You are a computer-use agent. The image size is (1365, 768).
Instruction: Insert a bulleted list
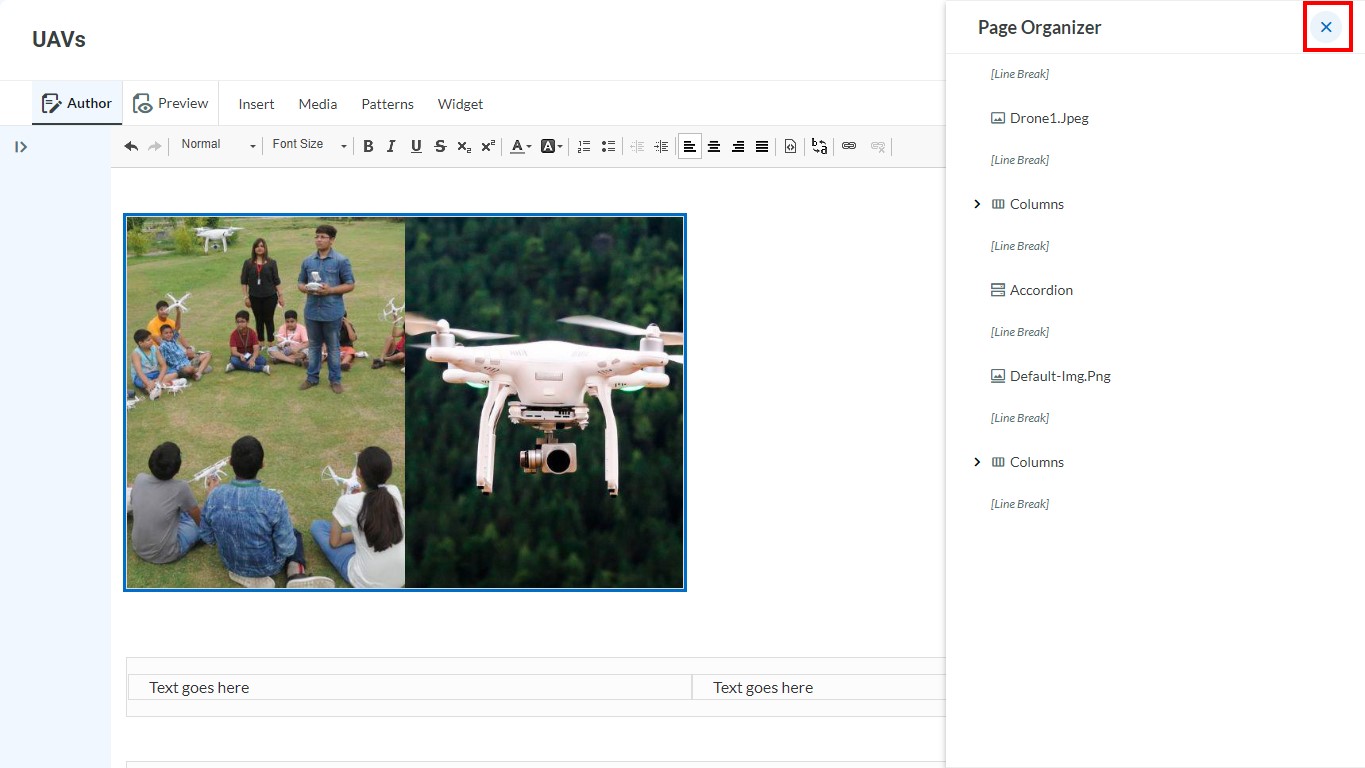(x=608, y=146)
